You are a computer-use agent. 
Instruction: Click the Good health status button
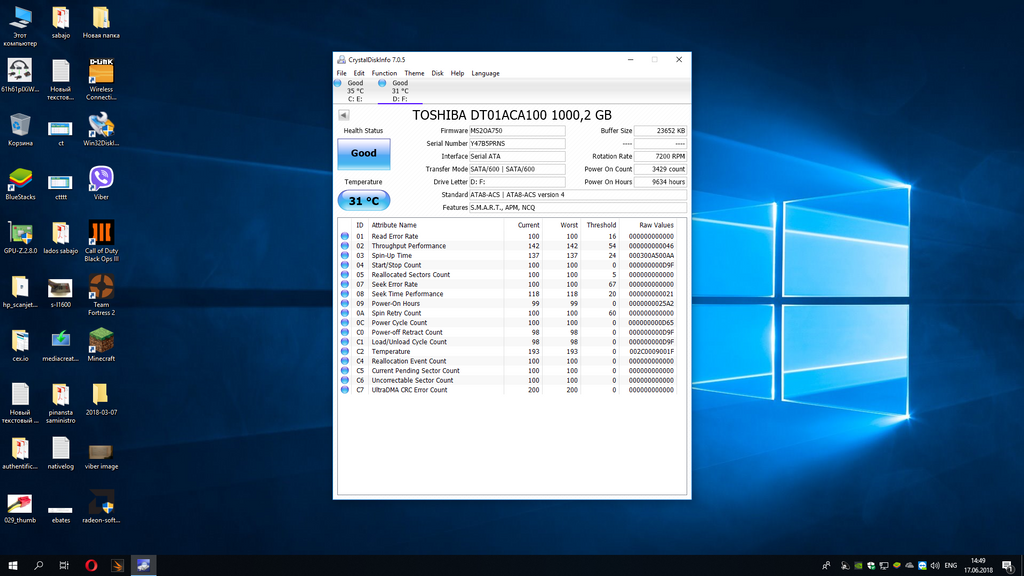tap(364, 153)
